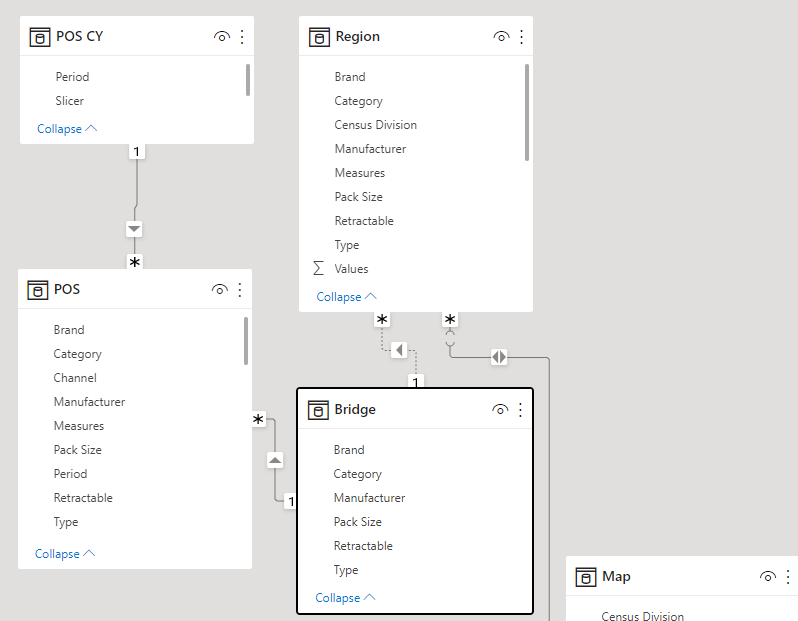This screenshot has width=798, height=621.
Task: Select Measures field in Region table
Action: pos(360,173)
